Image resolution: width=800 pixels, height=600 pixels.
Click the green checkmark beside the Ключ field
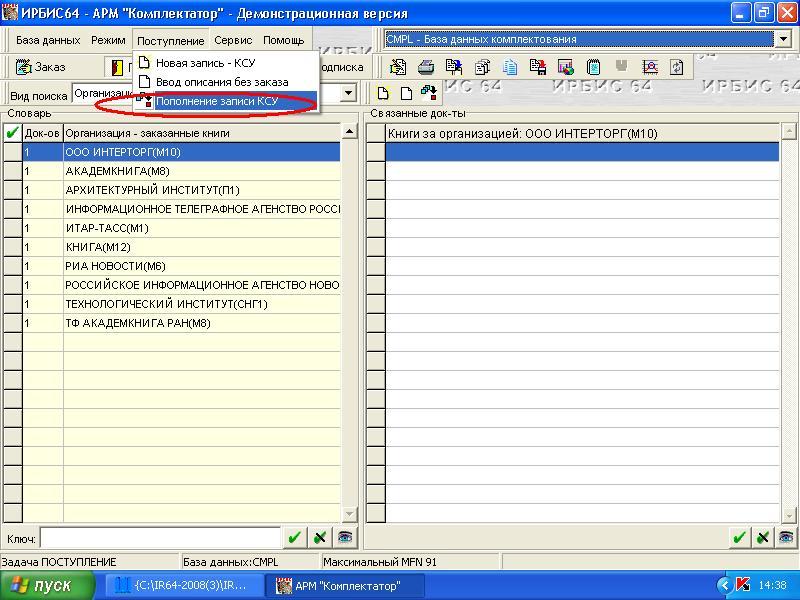[x=294, y=537]
